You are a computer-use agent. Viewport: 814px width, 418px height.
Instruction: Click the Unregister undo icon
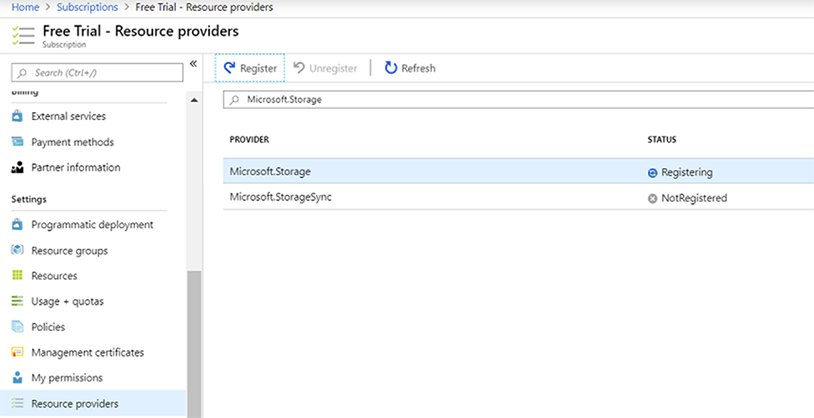click(x=299, y=68)
